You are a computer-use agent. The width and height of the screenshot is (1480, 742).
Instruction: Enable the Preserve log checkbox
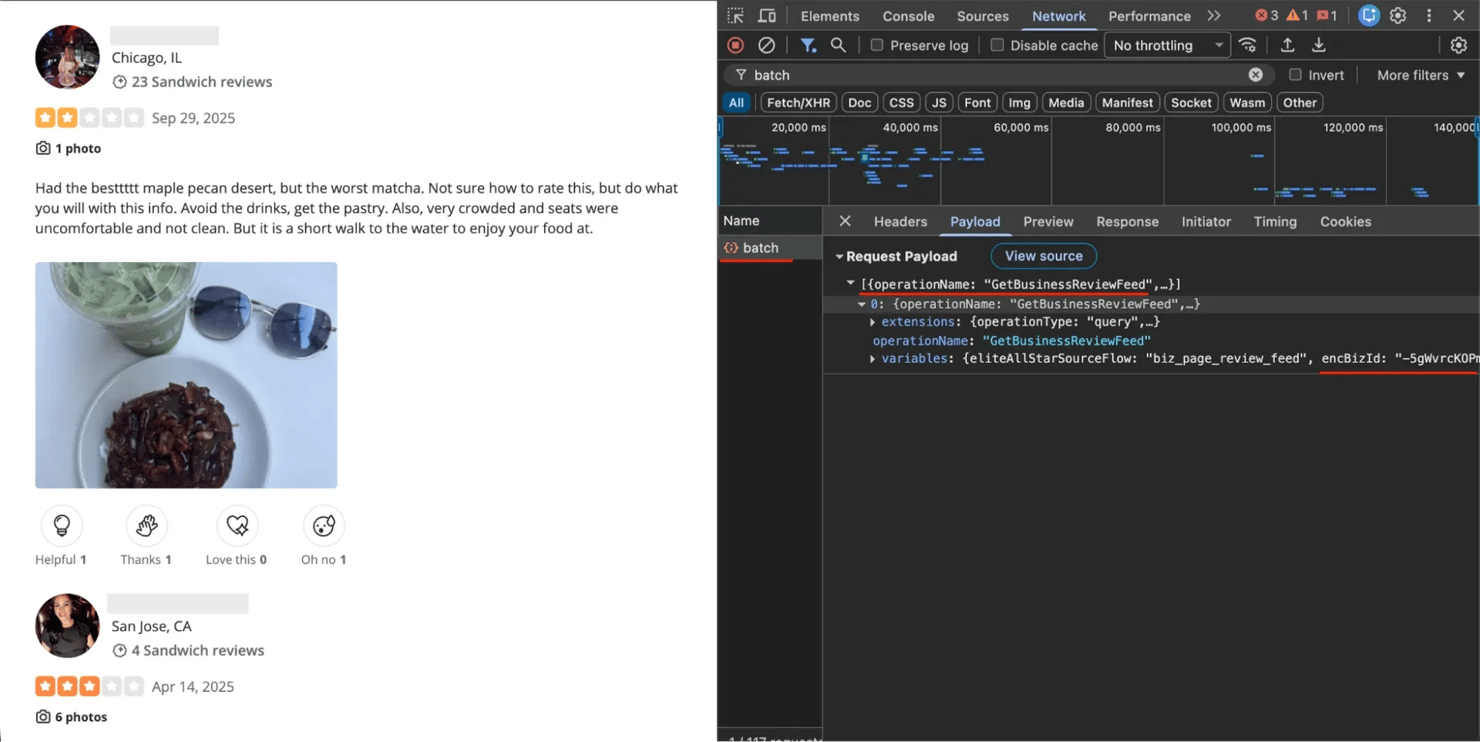877,45
